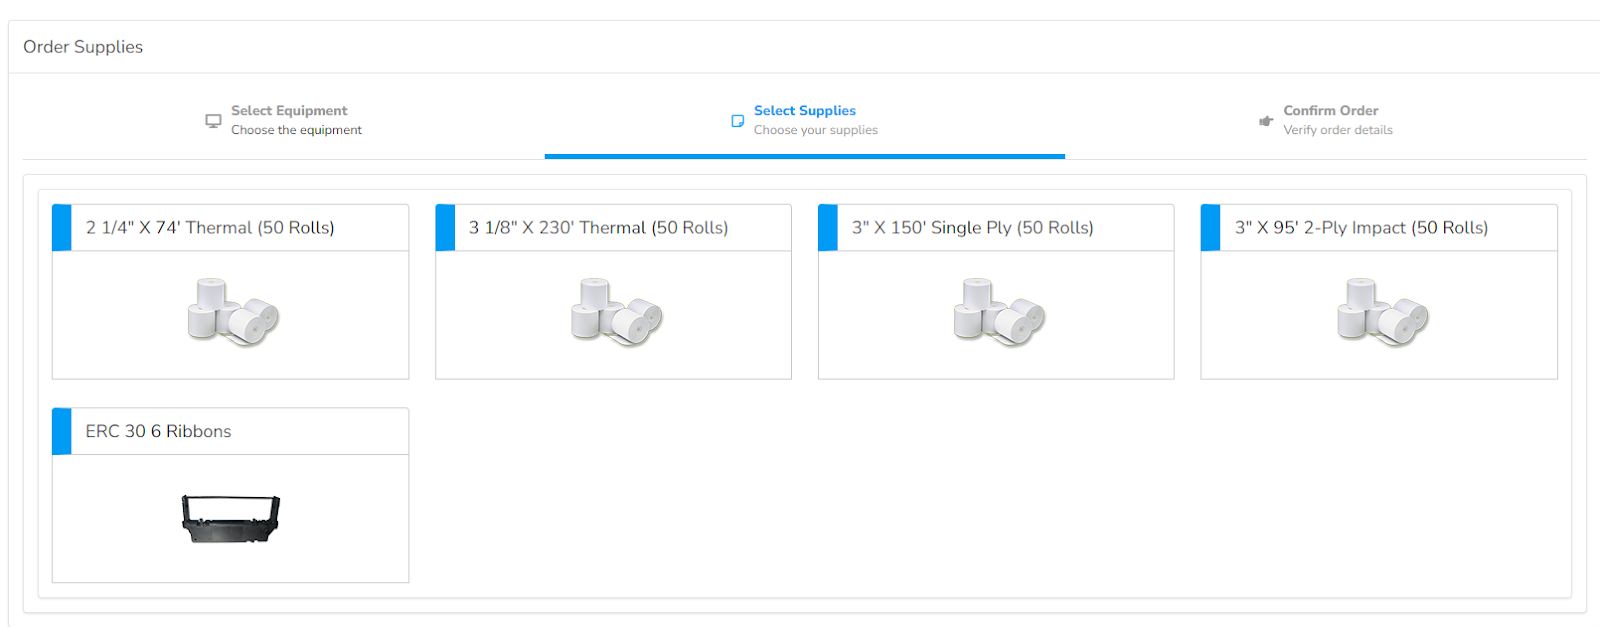
Task: Click paper rolls image for 3 1/8" Thermal
Action: [616, 312]
